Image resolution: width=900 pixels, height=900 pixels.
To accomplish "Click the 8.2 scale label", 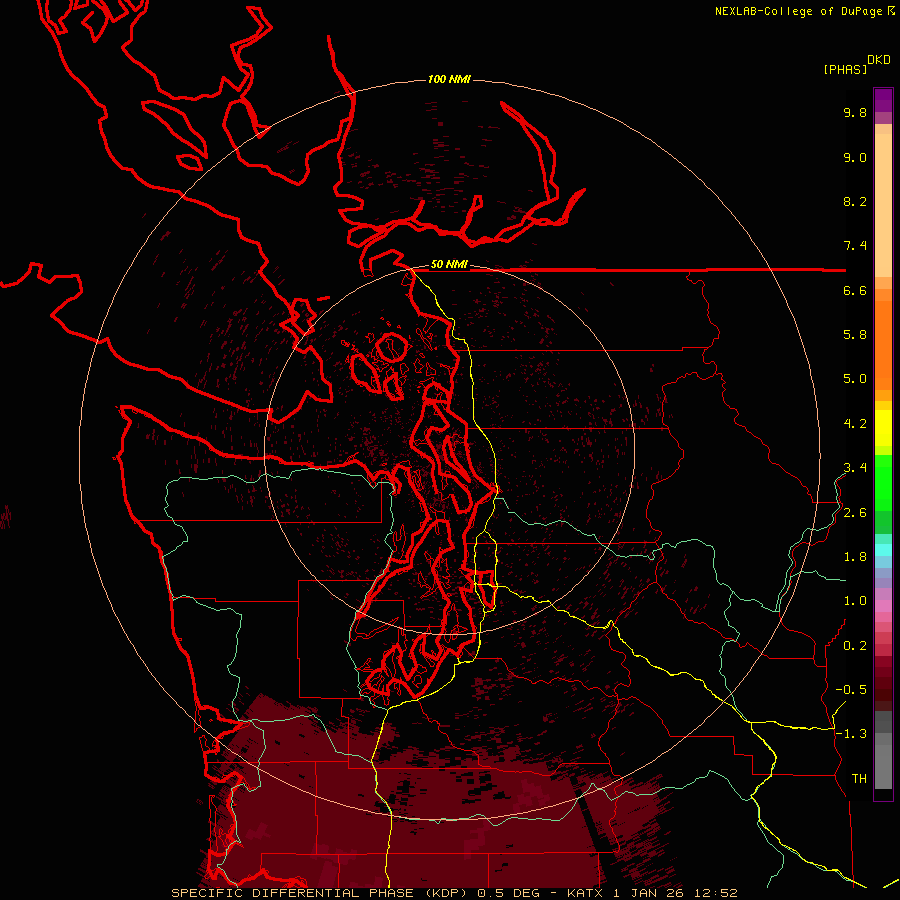I will click(x=855, y=201).
